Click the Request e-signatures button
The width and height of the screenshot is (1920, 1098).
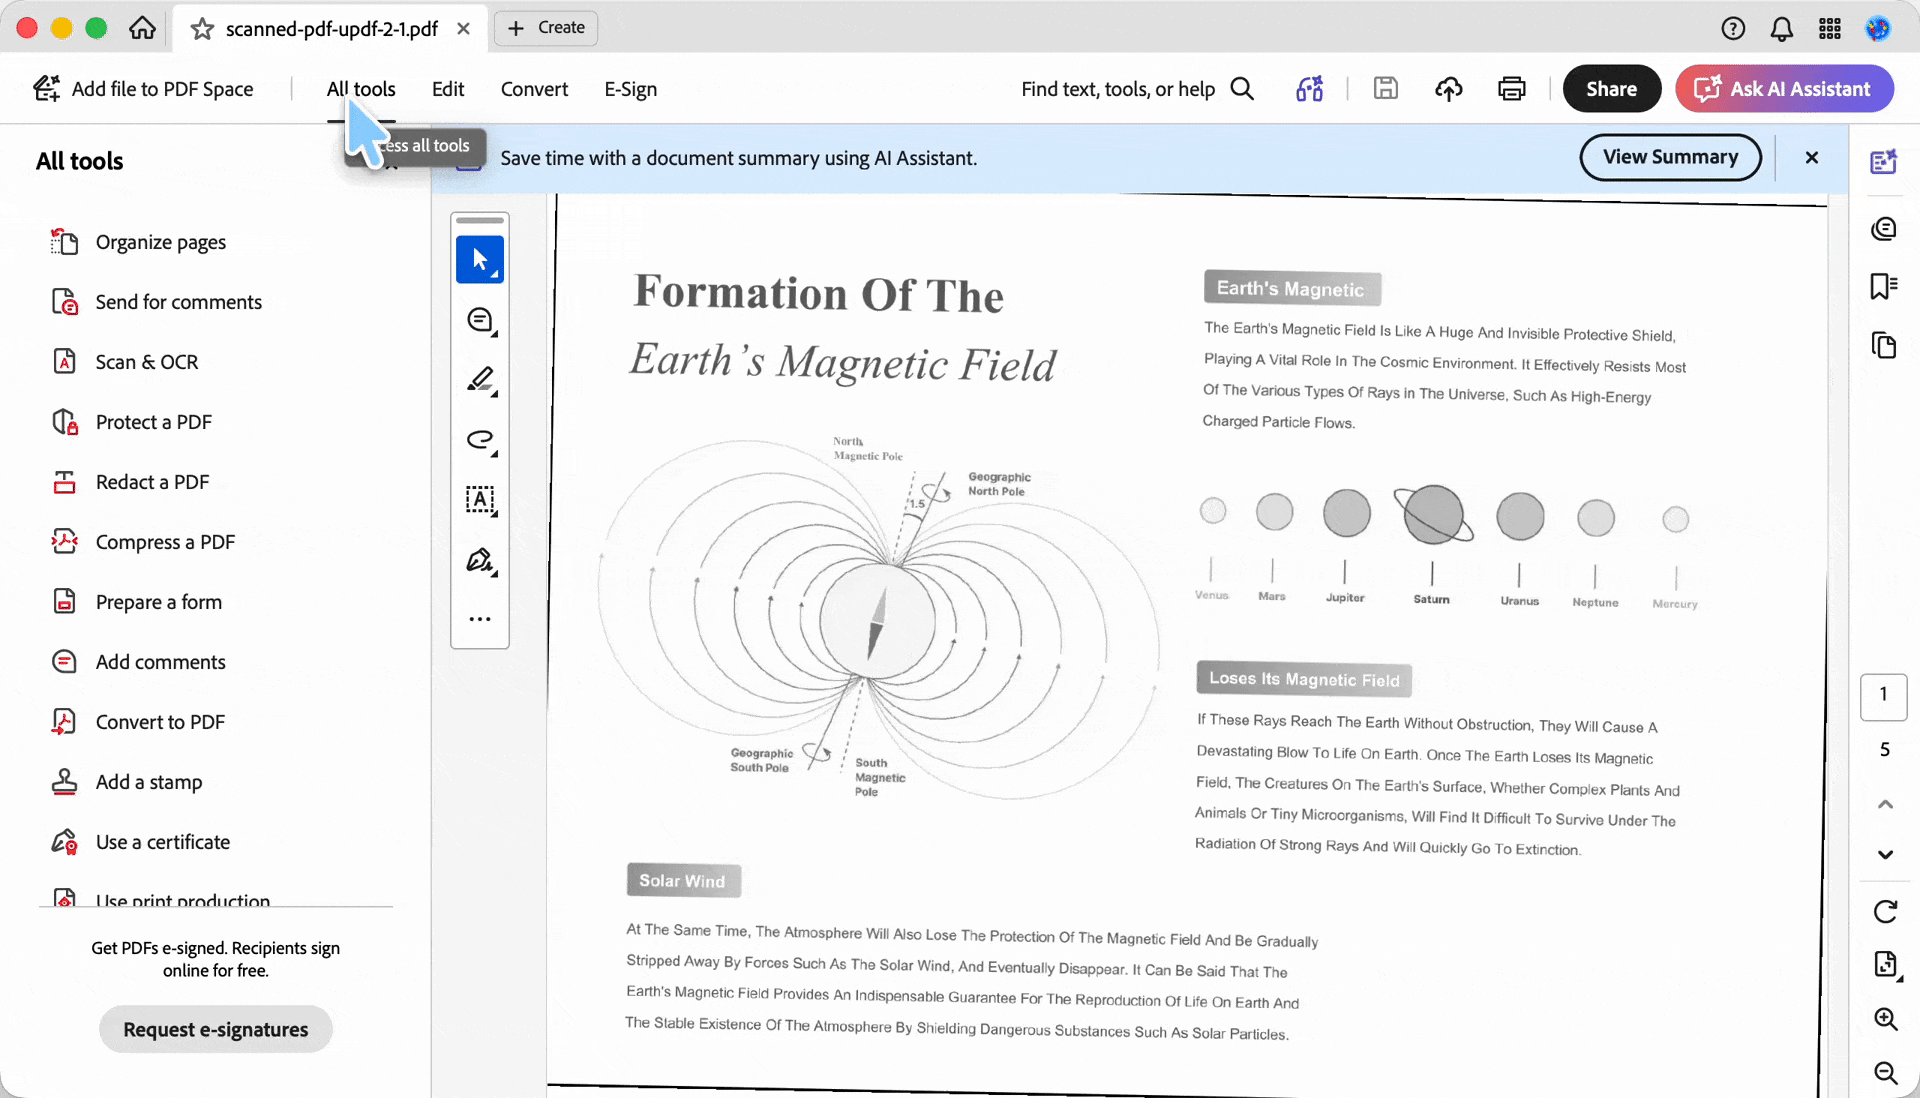216,1029
